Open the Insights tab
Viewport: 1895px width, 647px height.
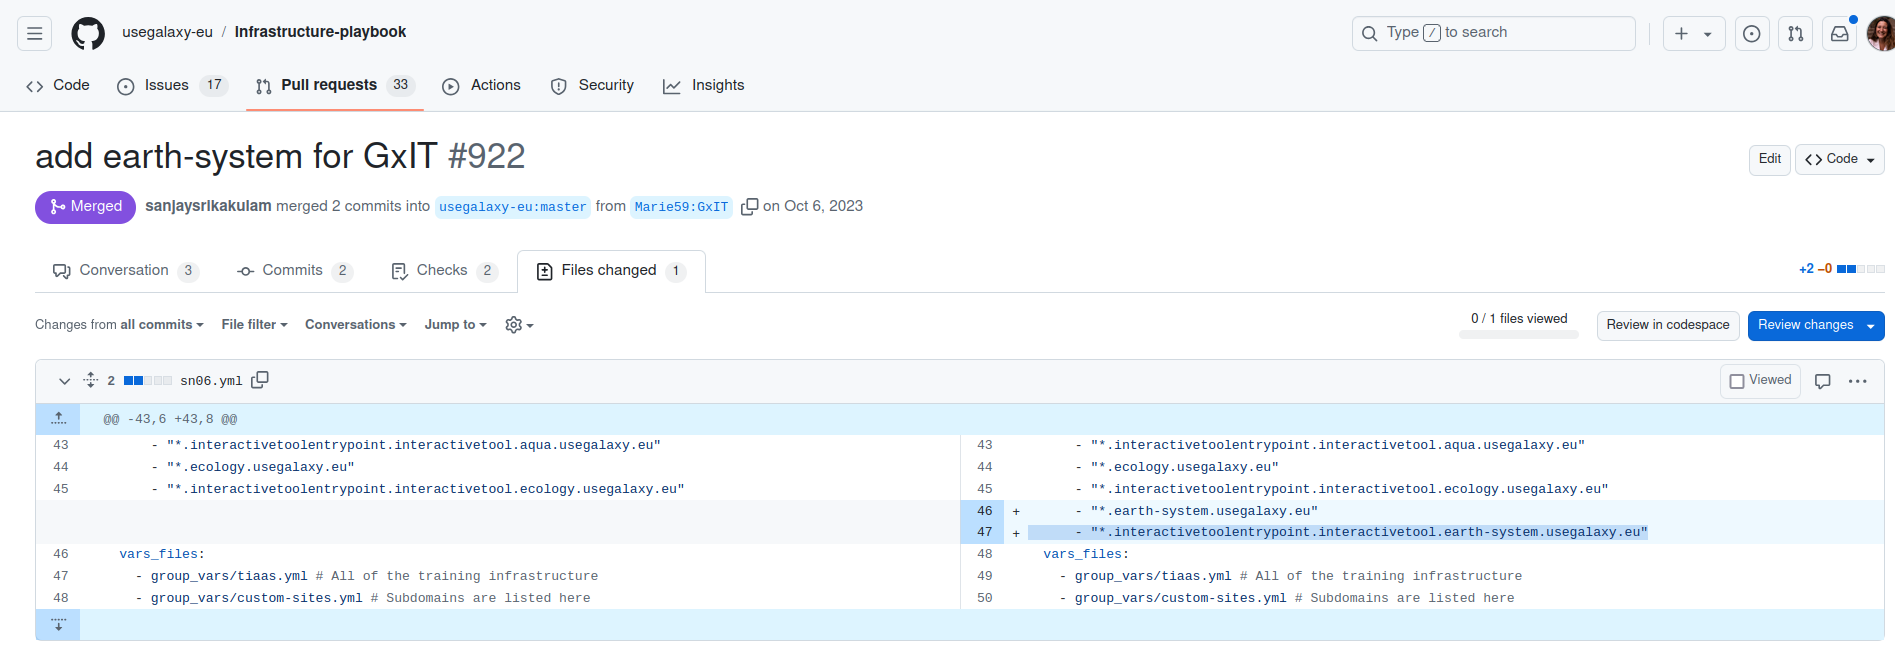pyautogui.click(x=704, y=86)
